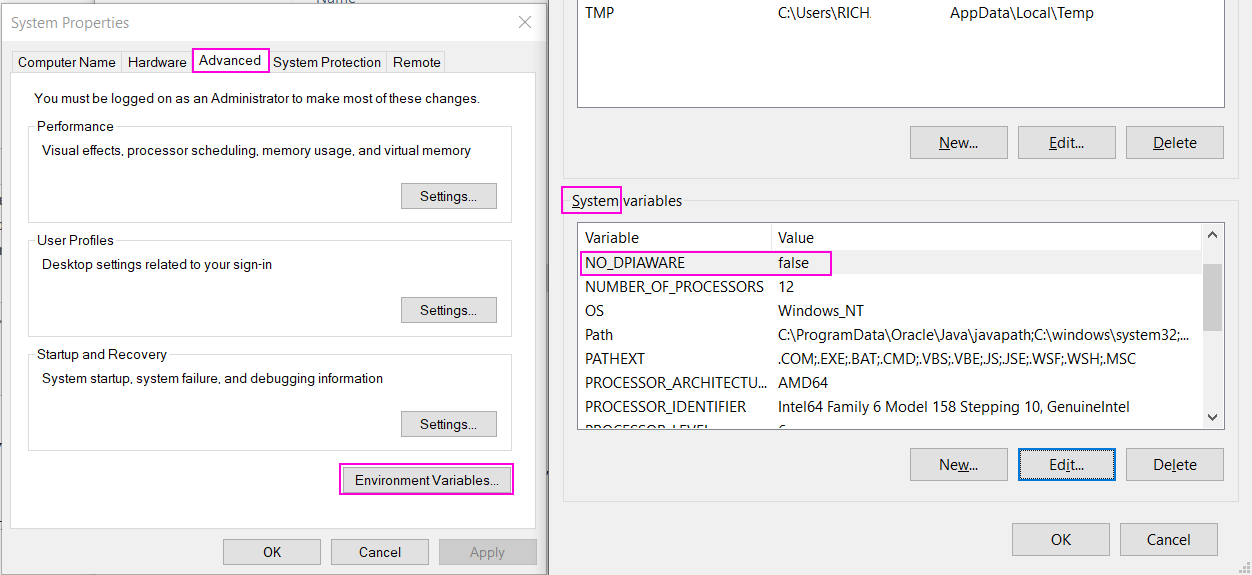Click New under user variables
Viewport: 1252px width, 575px height.
958,143
